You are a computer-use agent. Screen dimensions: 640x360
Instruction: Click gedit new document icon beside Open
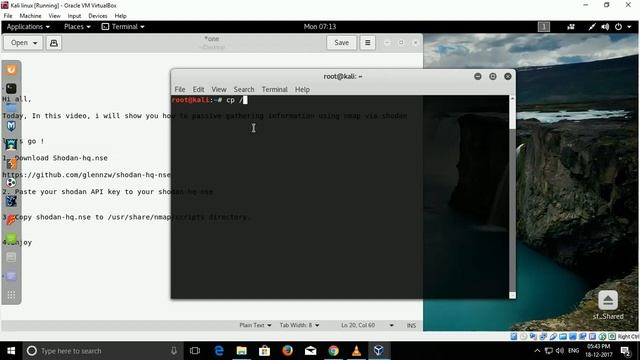click(x=54, y=43)
